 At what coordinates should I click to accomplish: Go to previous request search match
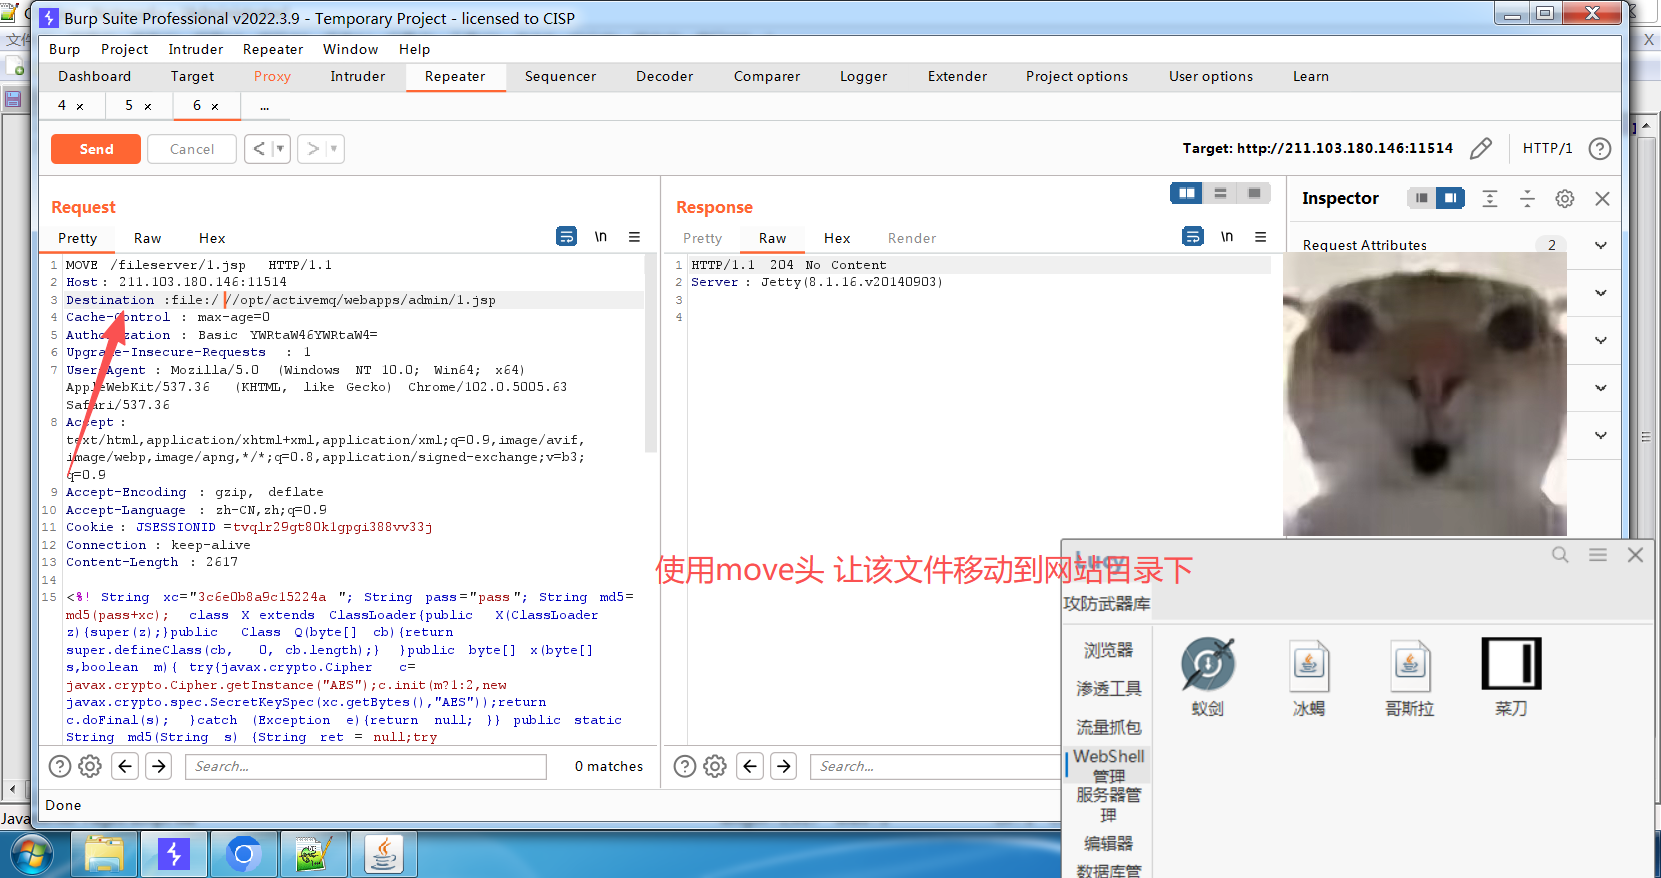[x=125, y=766]
